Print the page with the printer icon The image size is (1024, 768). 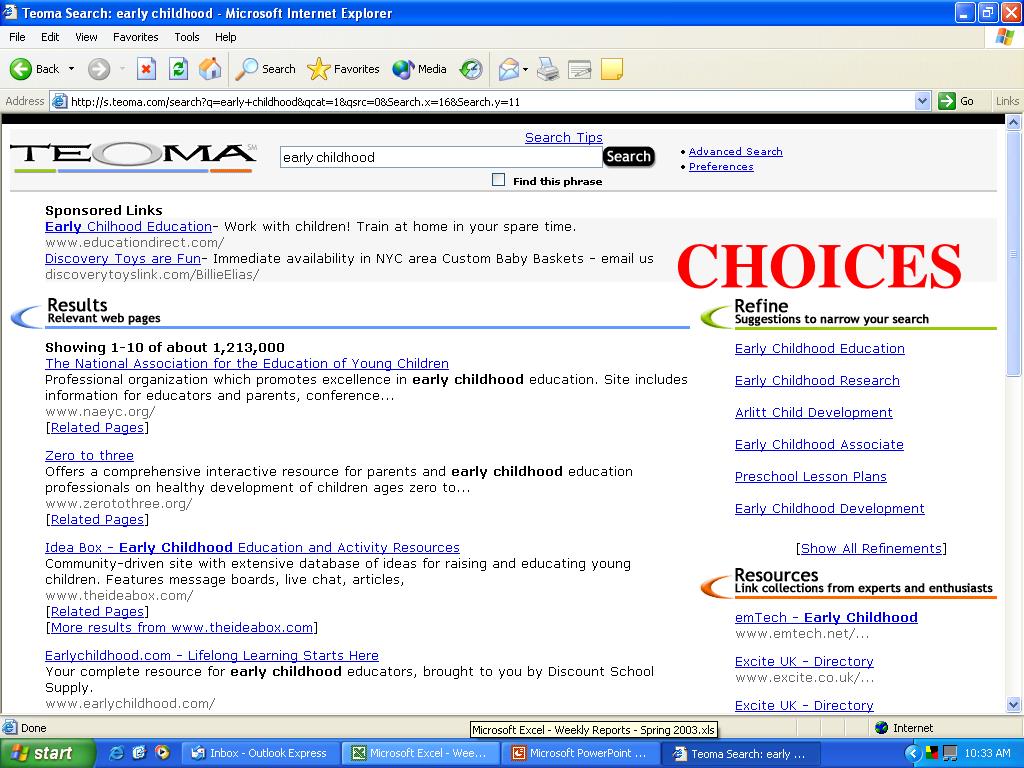click(x=548, y=69)
